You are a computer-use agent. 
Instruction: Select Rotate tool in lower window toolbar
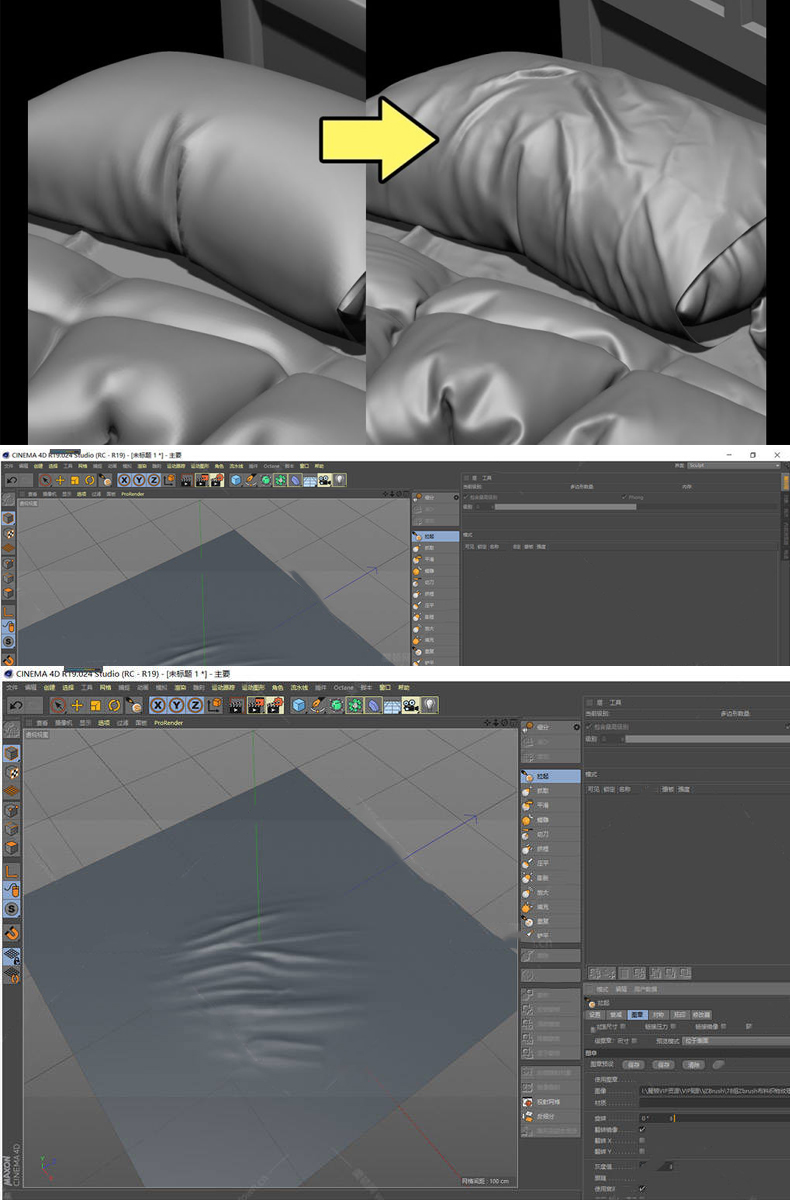(x=114, y=705)
